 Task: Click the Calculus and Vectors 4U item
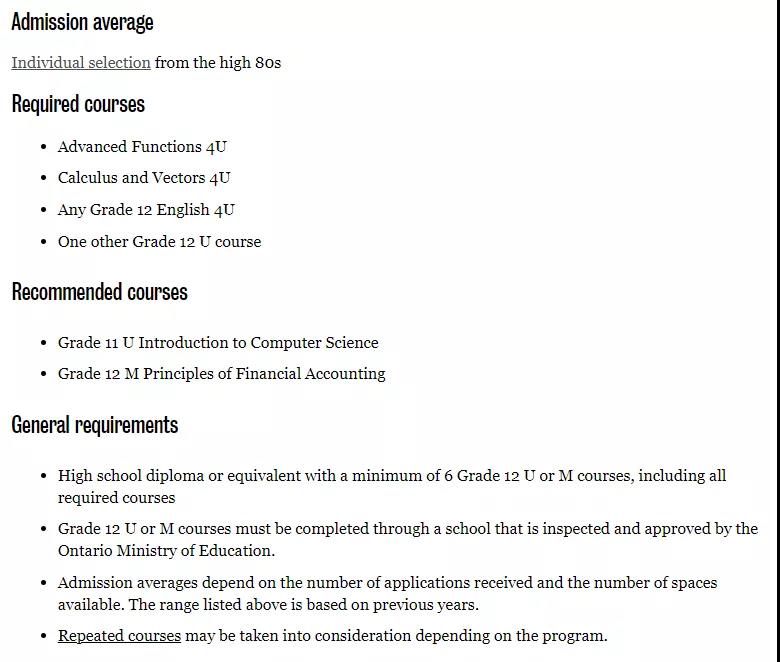144,178
